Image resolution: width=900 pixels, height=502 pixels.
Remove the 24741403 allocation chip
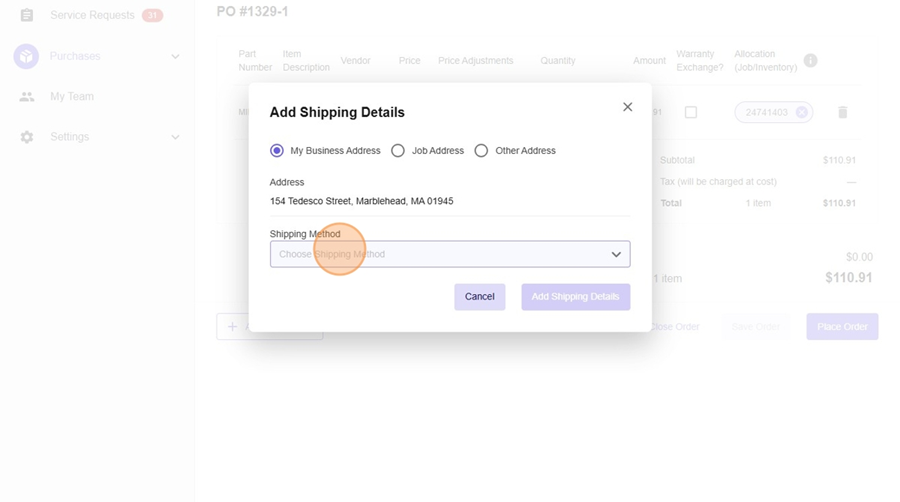point(801,113)
